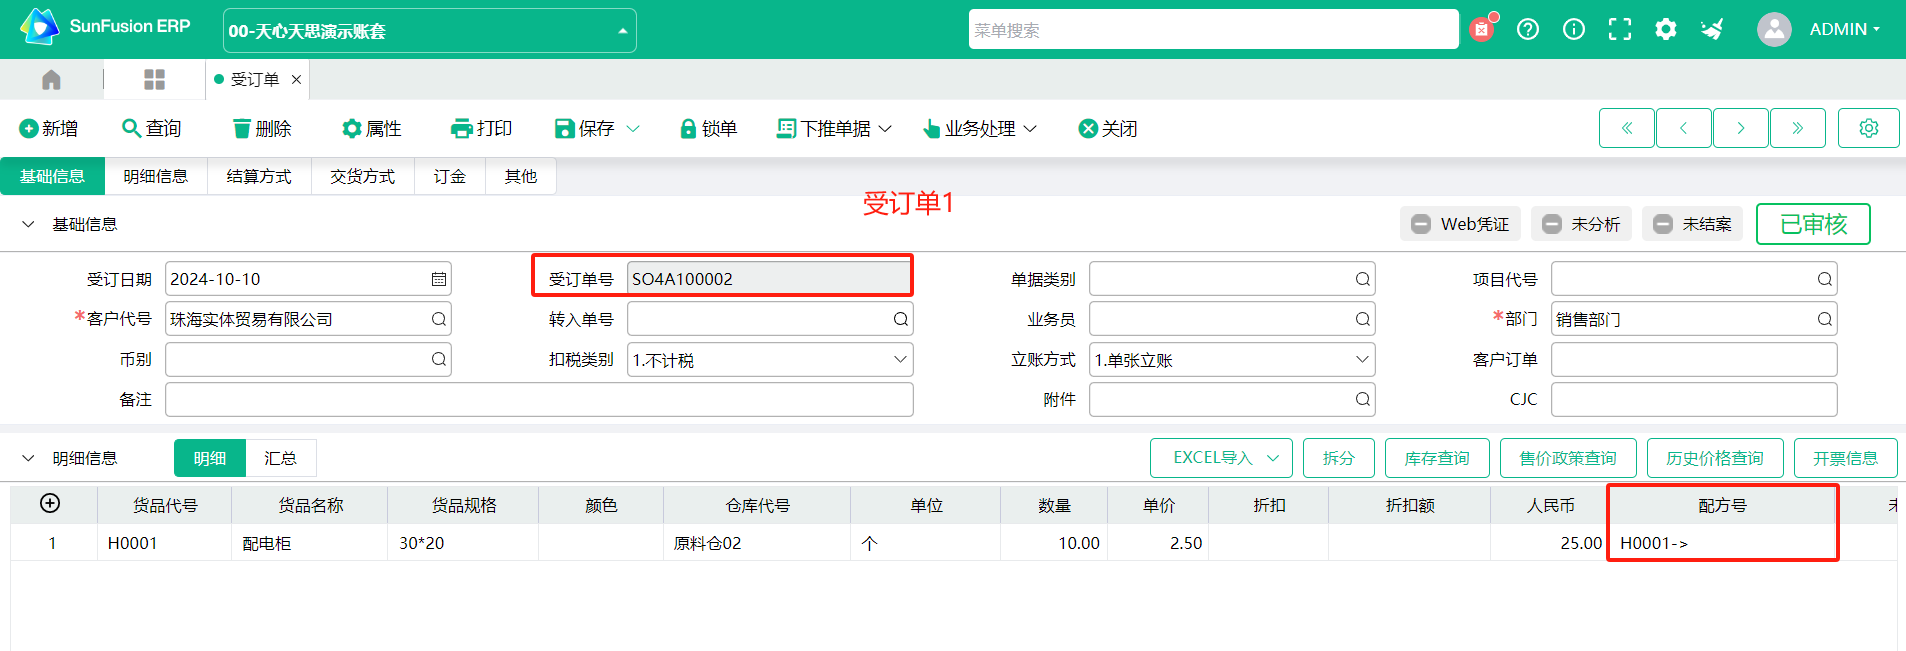Switch to the 汇总 view tab

tap(280, 458)
